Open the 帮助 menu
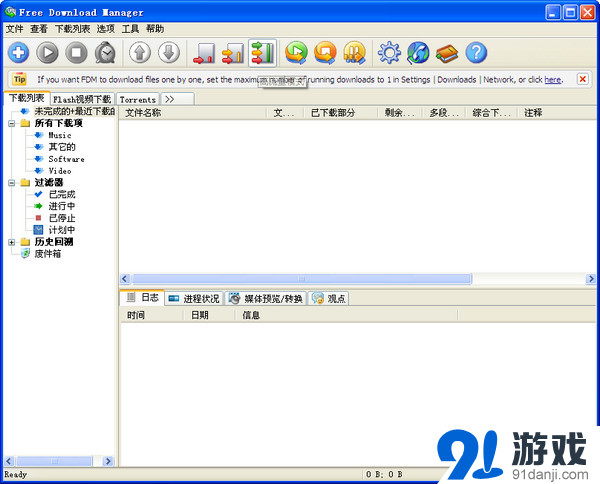The image size is (600, 484). pos(155,29)
